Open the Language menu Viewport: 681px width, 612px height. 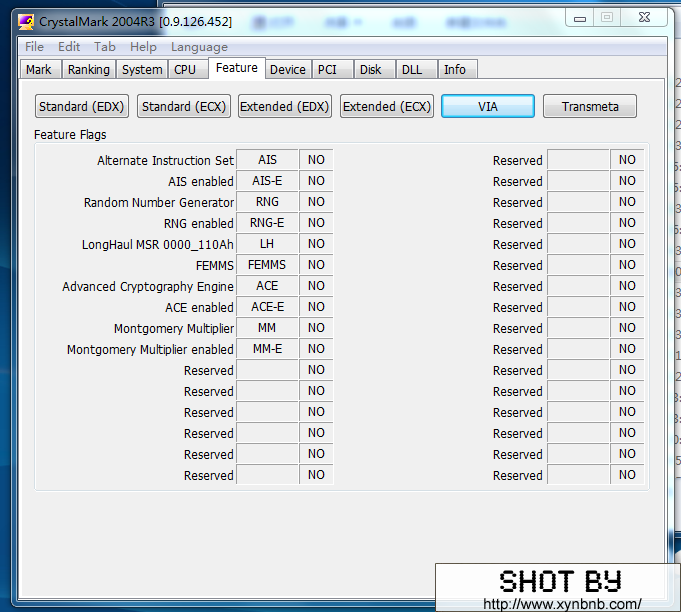pyautogui.click(x=199, y=46)
